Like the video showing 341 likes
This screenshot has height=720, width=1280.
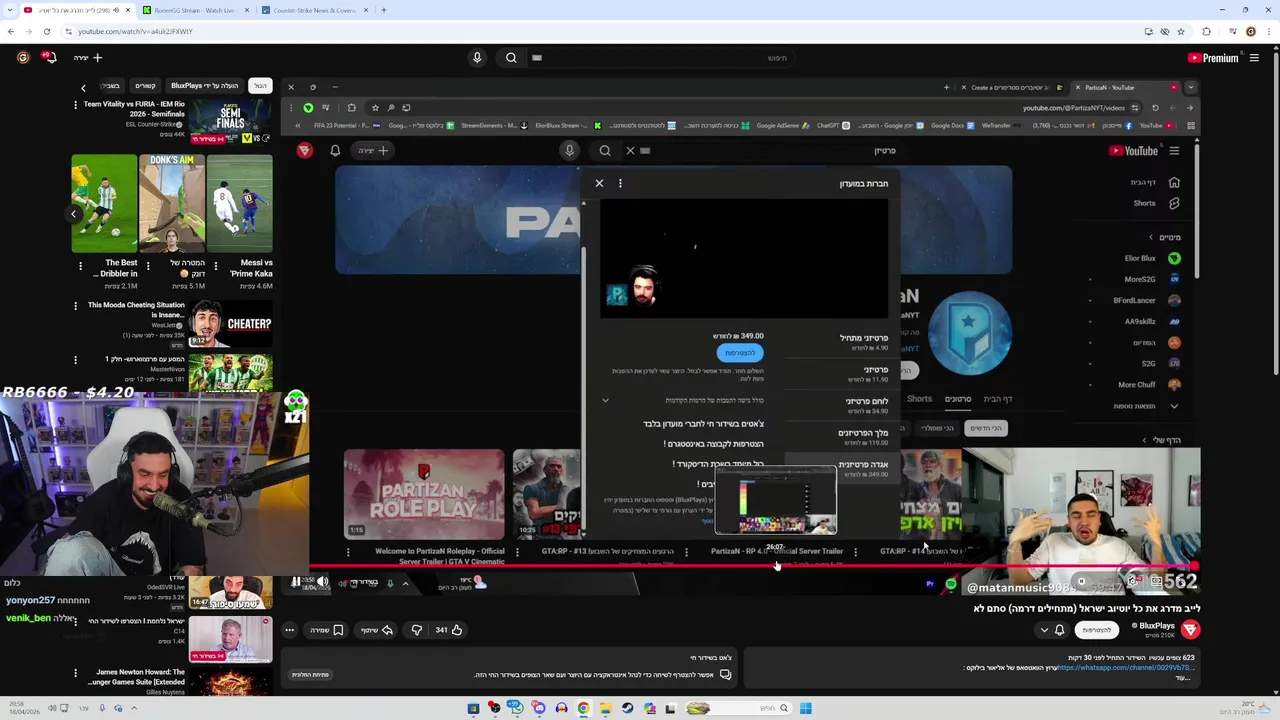click(x=449, y=630)
